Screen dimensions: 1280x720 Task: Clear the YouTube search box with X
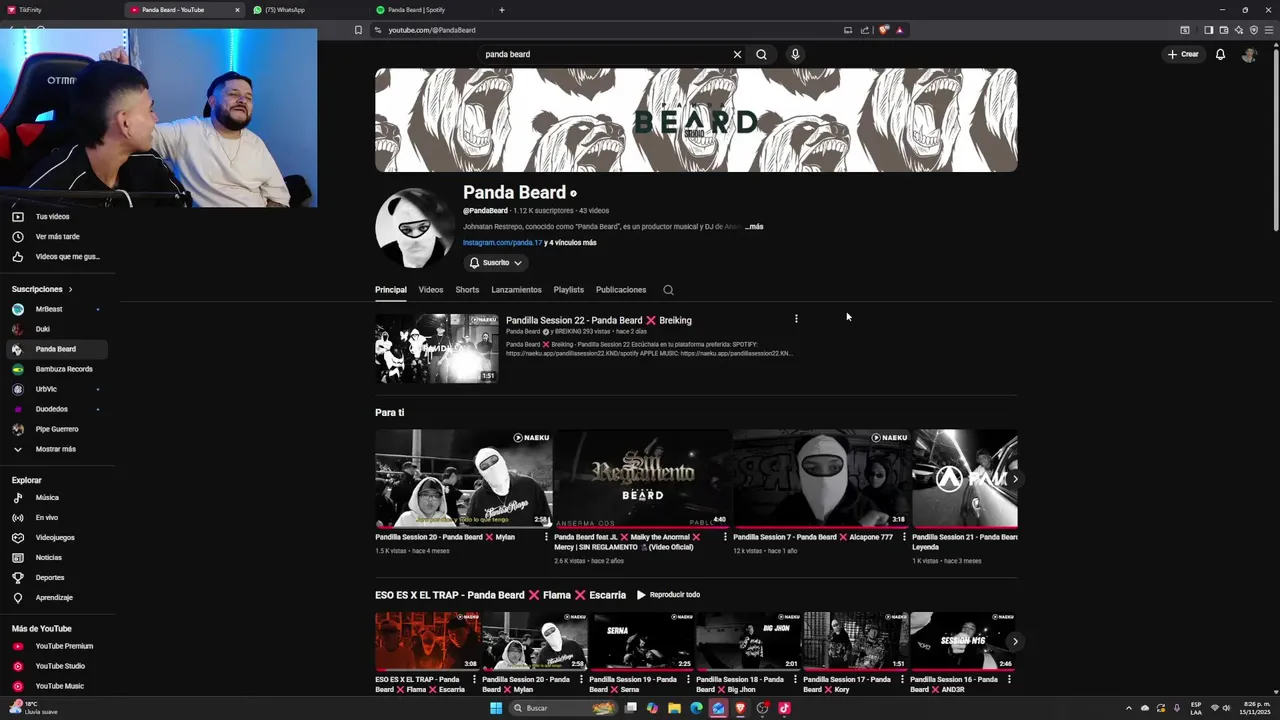tap(737, 54)
